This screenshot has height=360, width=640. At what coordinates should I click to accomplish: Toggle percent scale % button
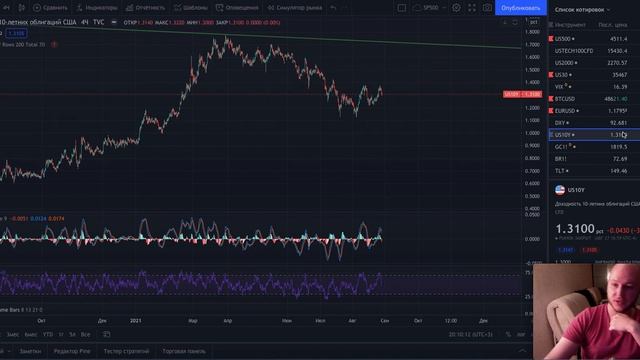point(508,334)
